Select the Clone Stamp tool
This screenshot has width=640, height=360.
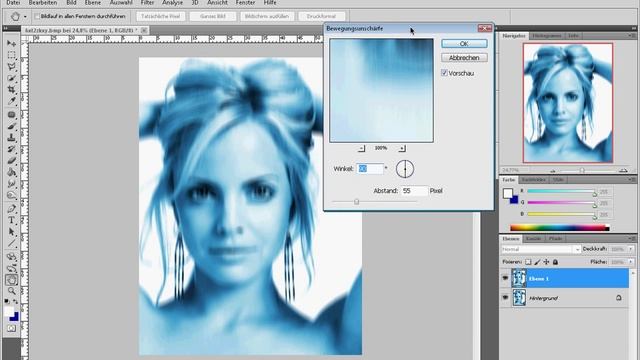pos(11,138)
